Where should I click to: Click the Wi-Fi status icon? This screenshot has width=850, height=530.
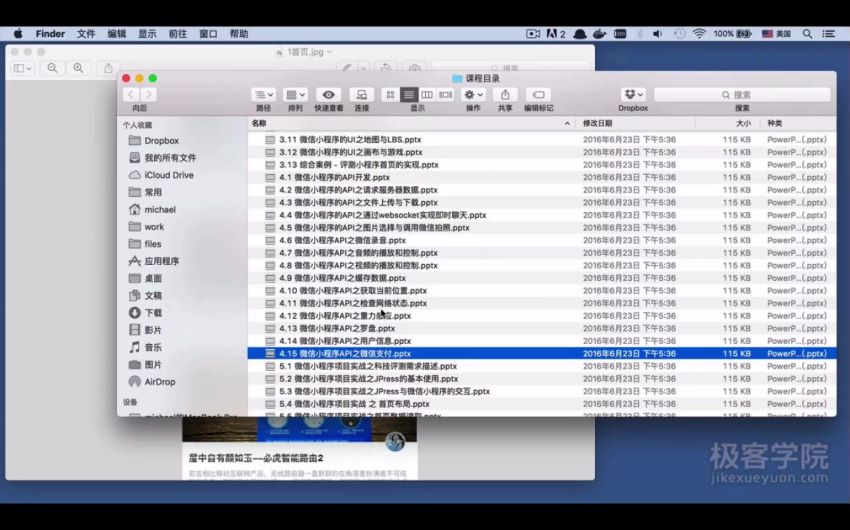(x=699, y=34)
